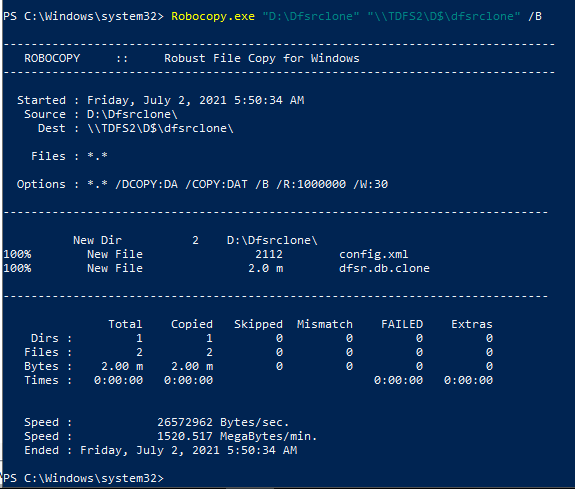Click the Extras column header

point(472,324)
